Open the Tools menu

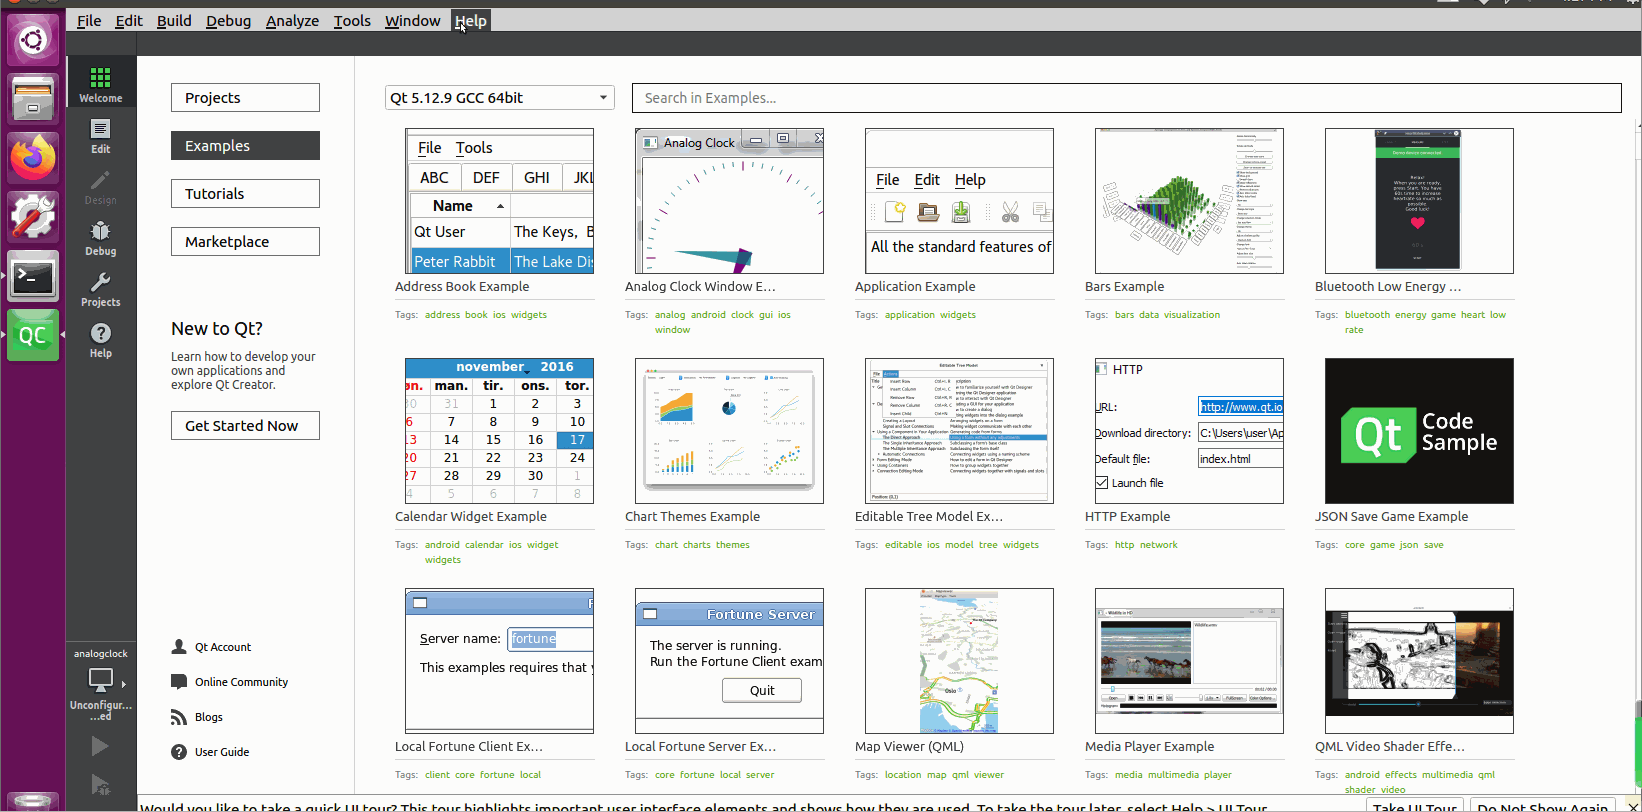(352, 21)
